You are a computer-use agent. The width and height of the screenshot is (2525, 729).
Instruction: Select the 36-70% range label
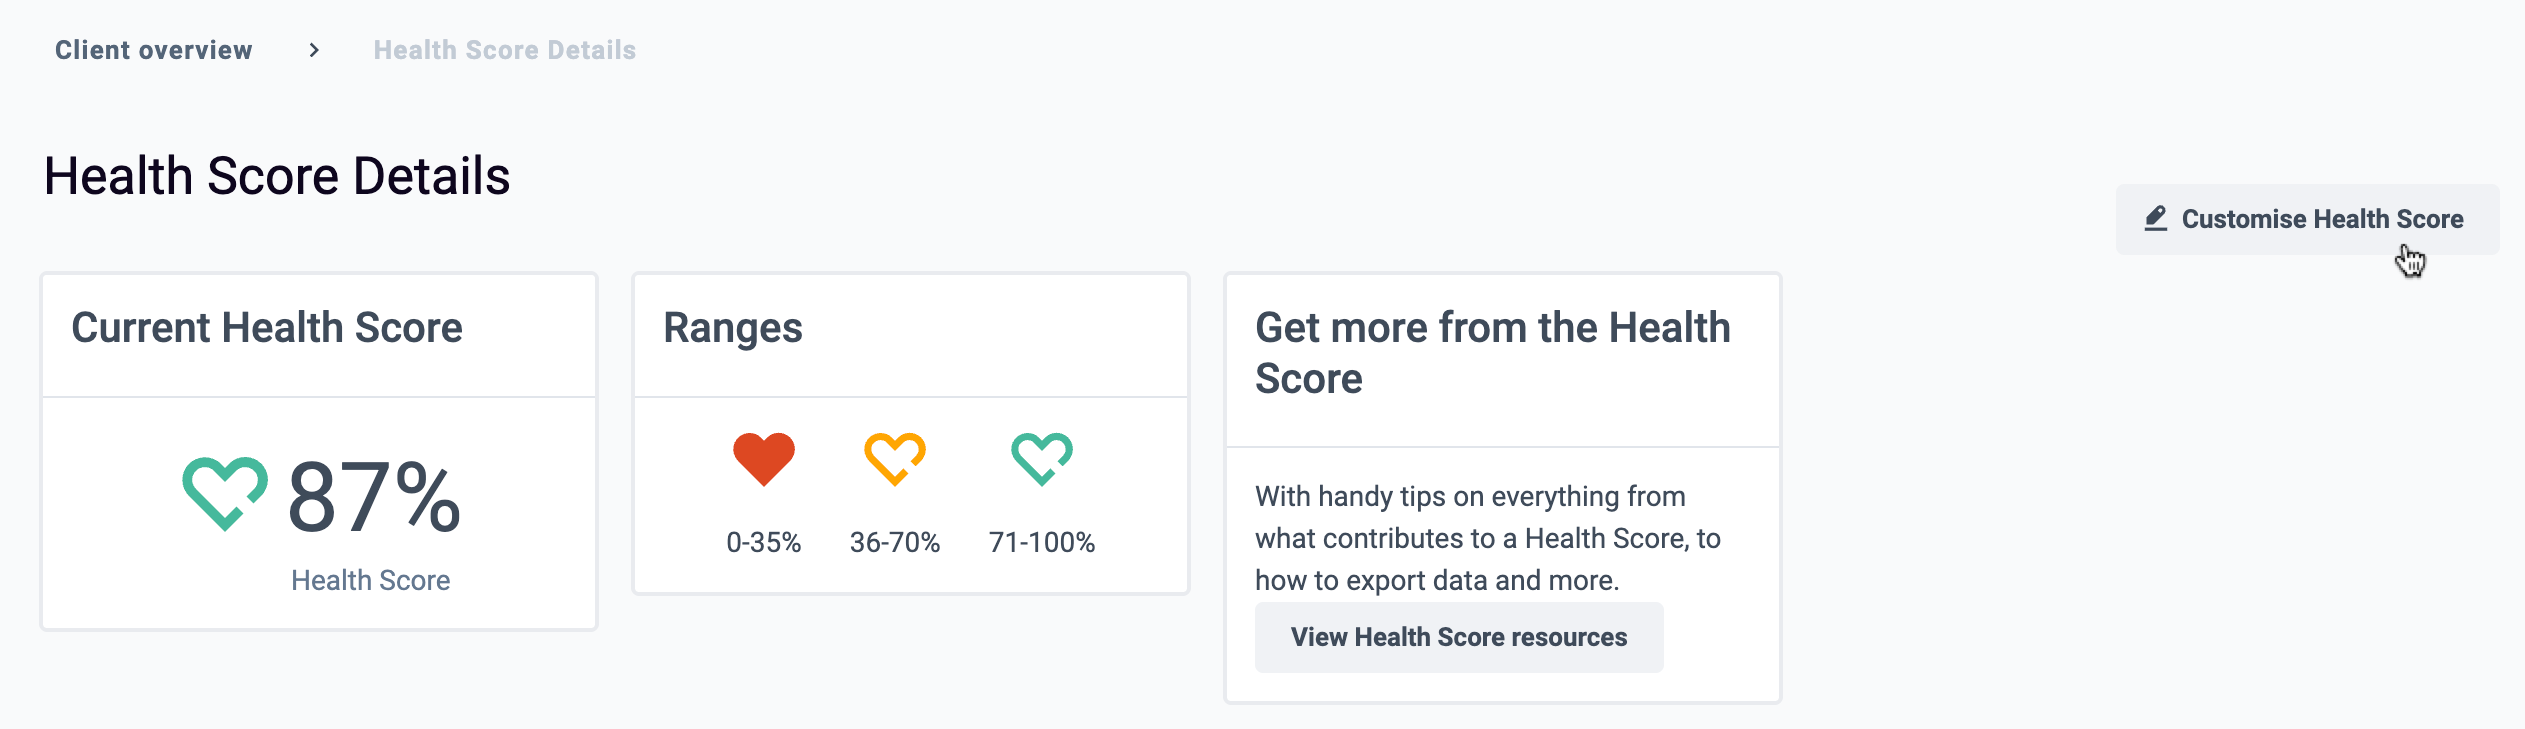click(x=895, y=542)
